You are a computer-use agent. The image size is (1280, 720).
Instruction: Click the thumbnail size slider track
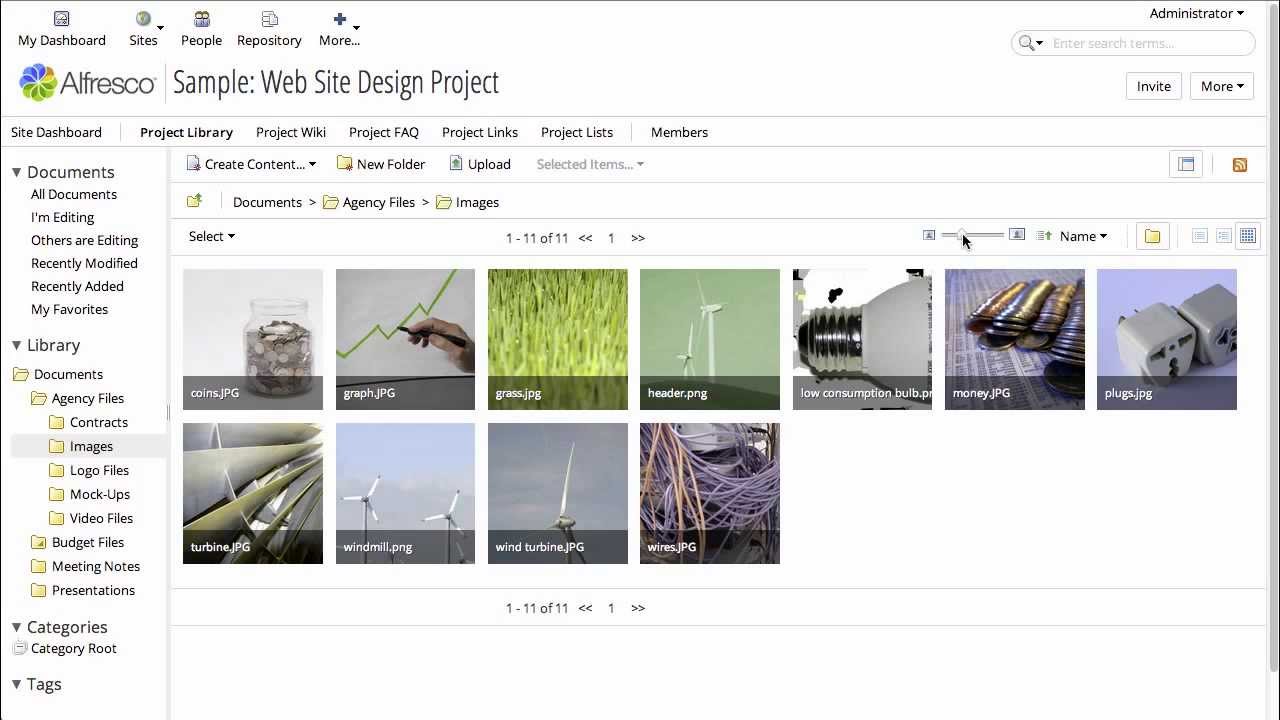[985, 236]
